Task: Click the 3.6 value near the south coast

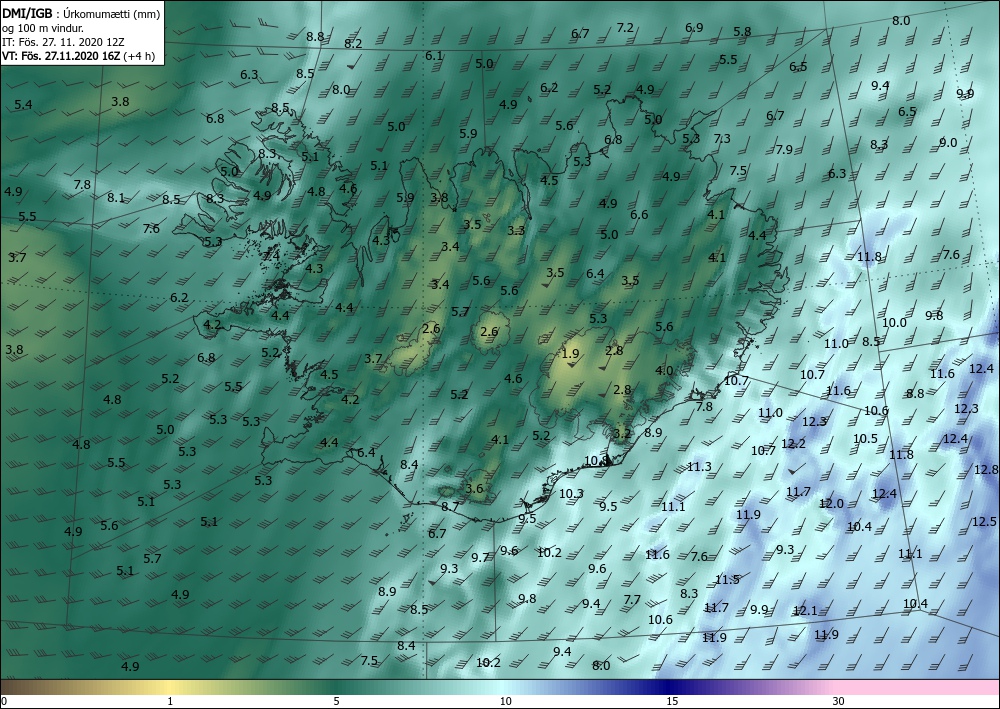Action: [474, 488]
